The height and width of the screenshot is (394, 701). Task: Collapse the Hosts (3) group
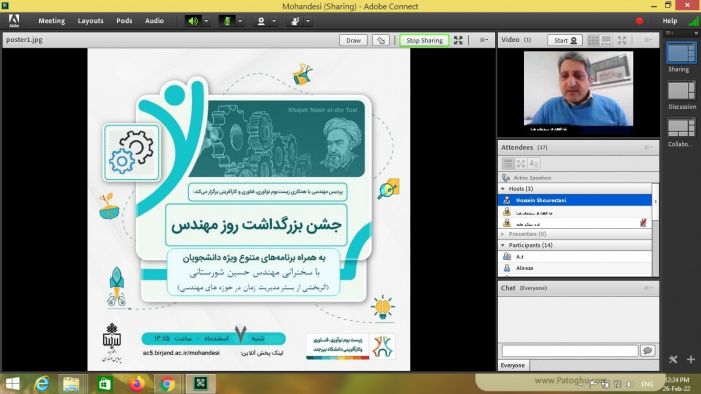pyautogui.click(x=503, y=189)
